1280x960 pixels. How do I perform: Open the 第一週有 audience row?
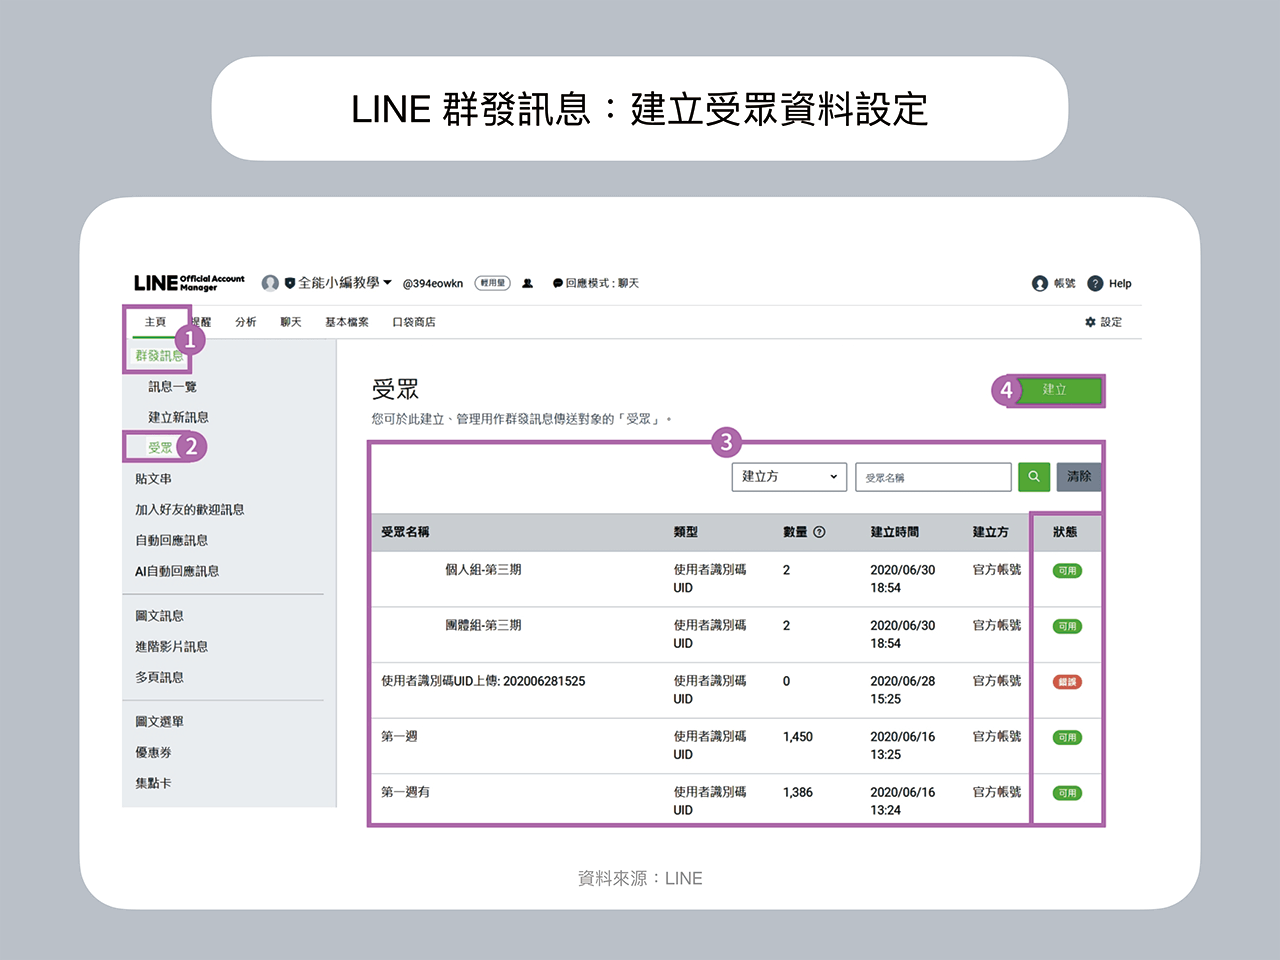tap(405, 792)
